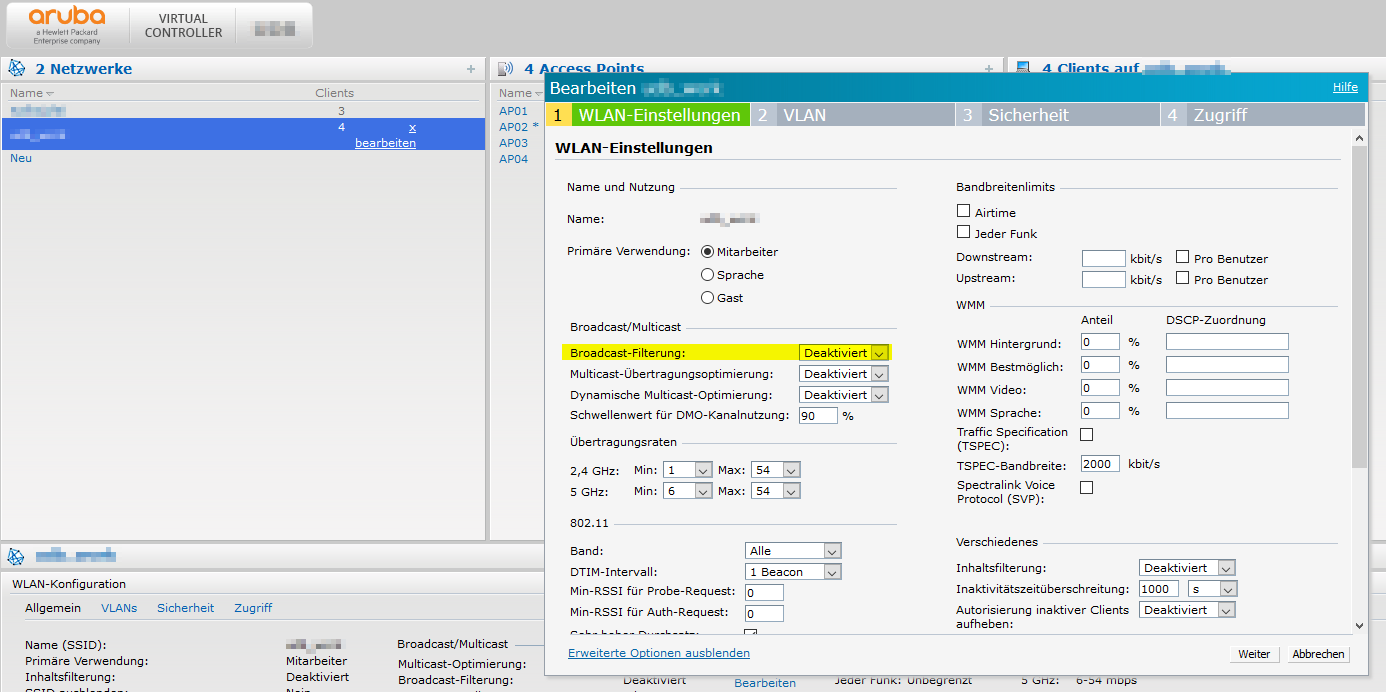The image size is (1386, 692).
Task: Choose the Gast radio option
Action: pyautogui.click(x=708, y=298)
